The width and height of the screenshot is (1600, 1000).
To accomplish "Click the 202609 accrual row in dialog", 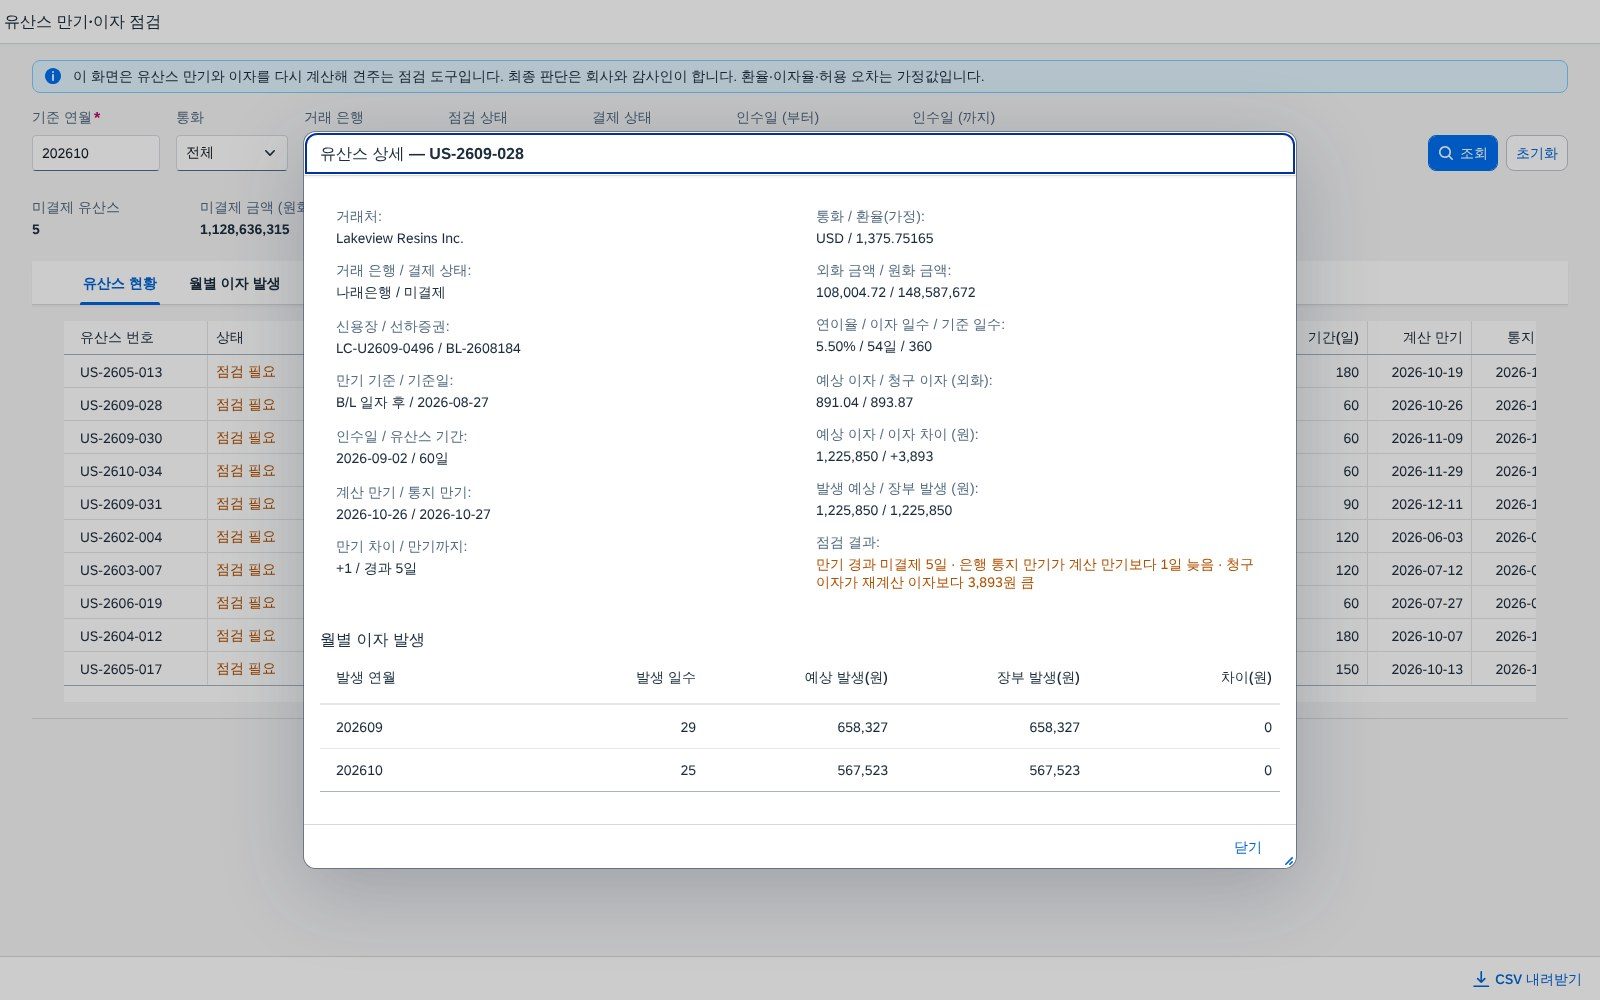I will (800, 727).
